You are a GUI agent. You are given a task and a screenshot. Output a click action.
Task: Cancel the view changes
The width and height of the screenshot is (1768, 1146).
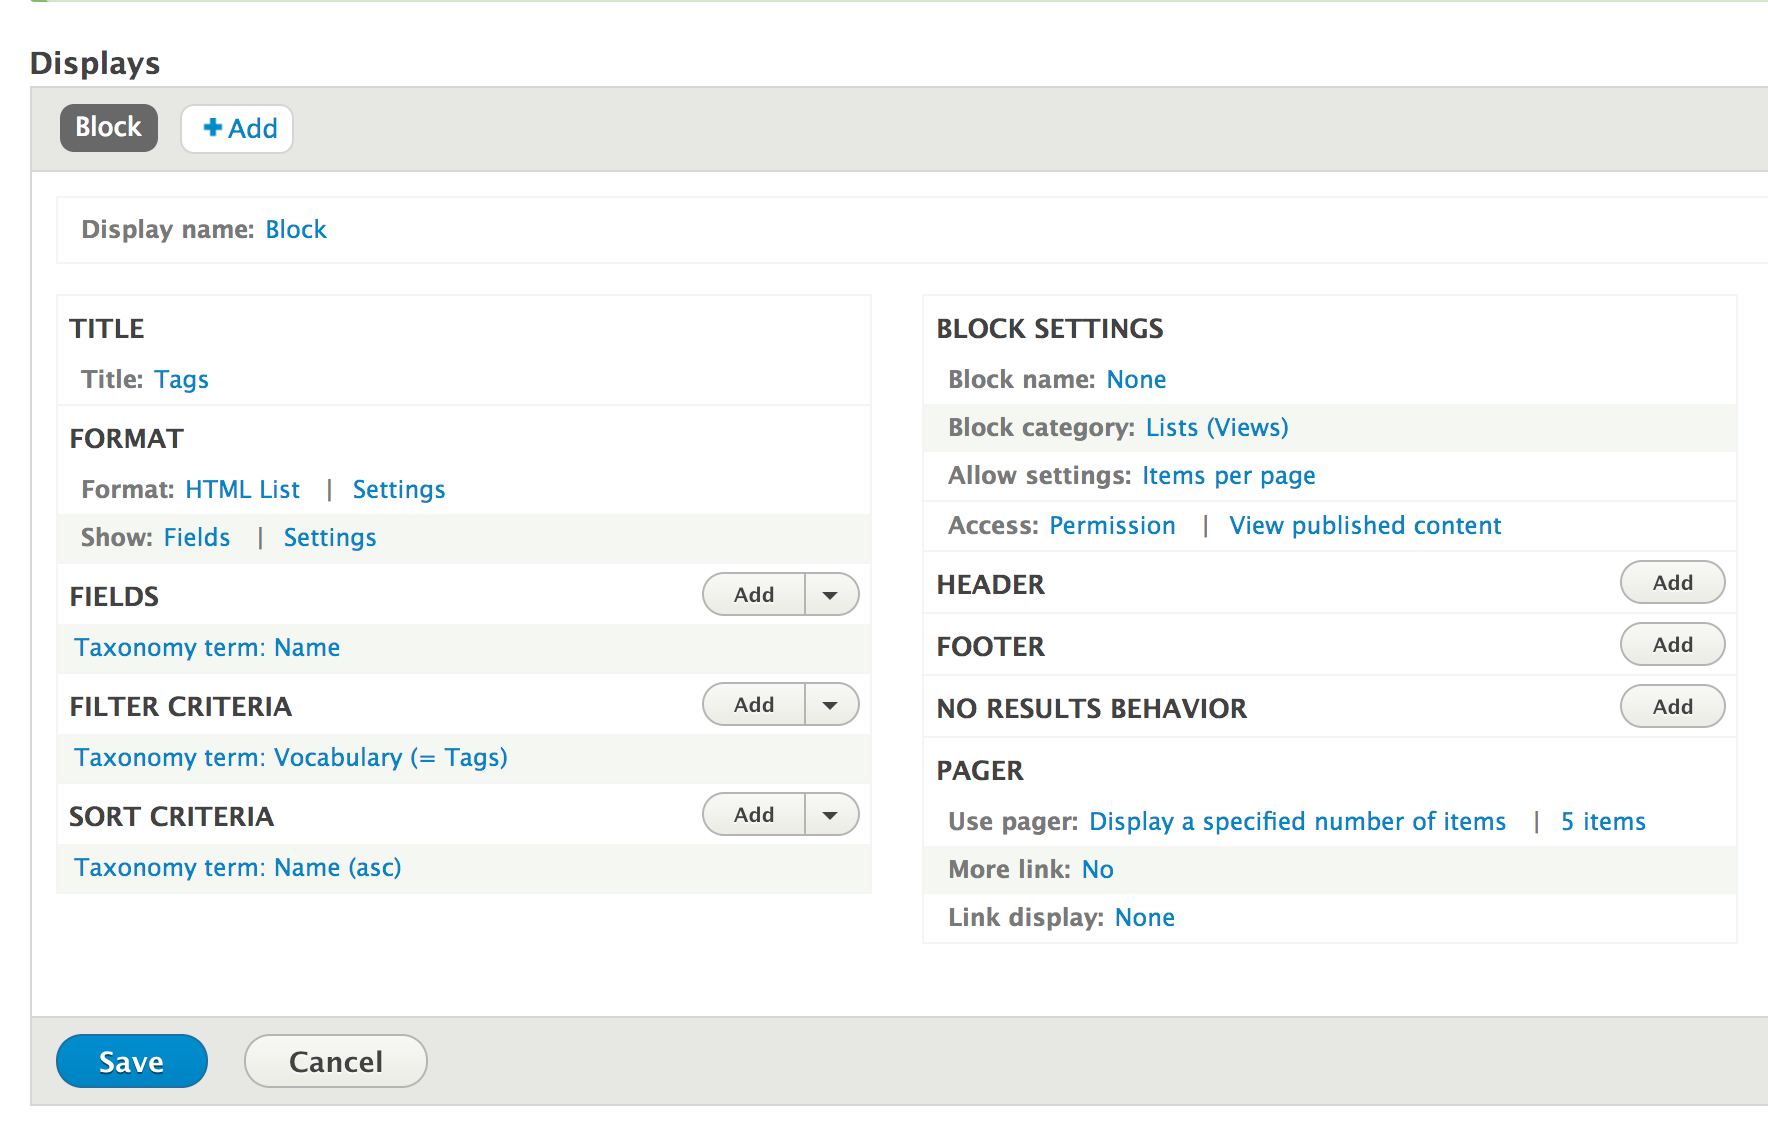coord(335,1061)
